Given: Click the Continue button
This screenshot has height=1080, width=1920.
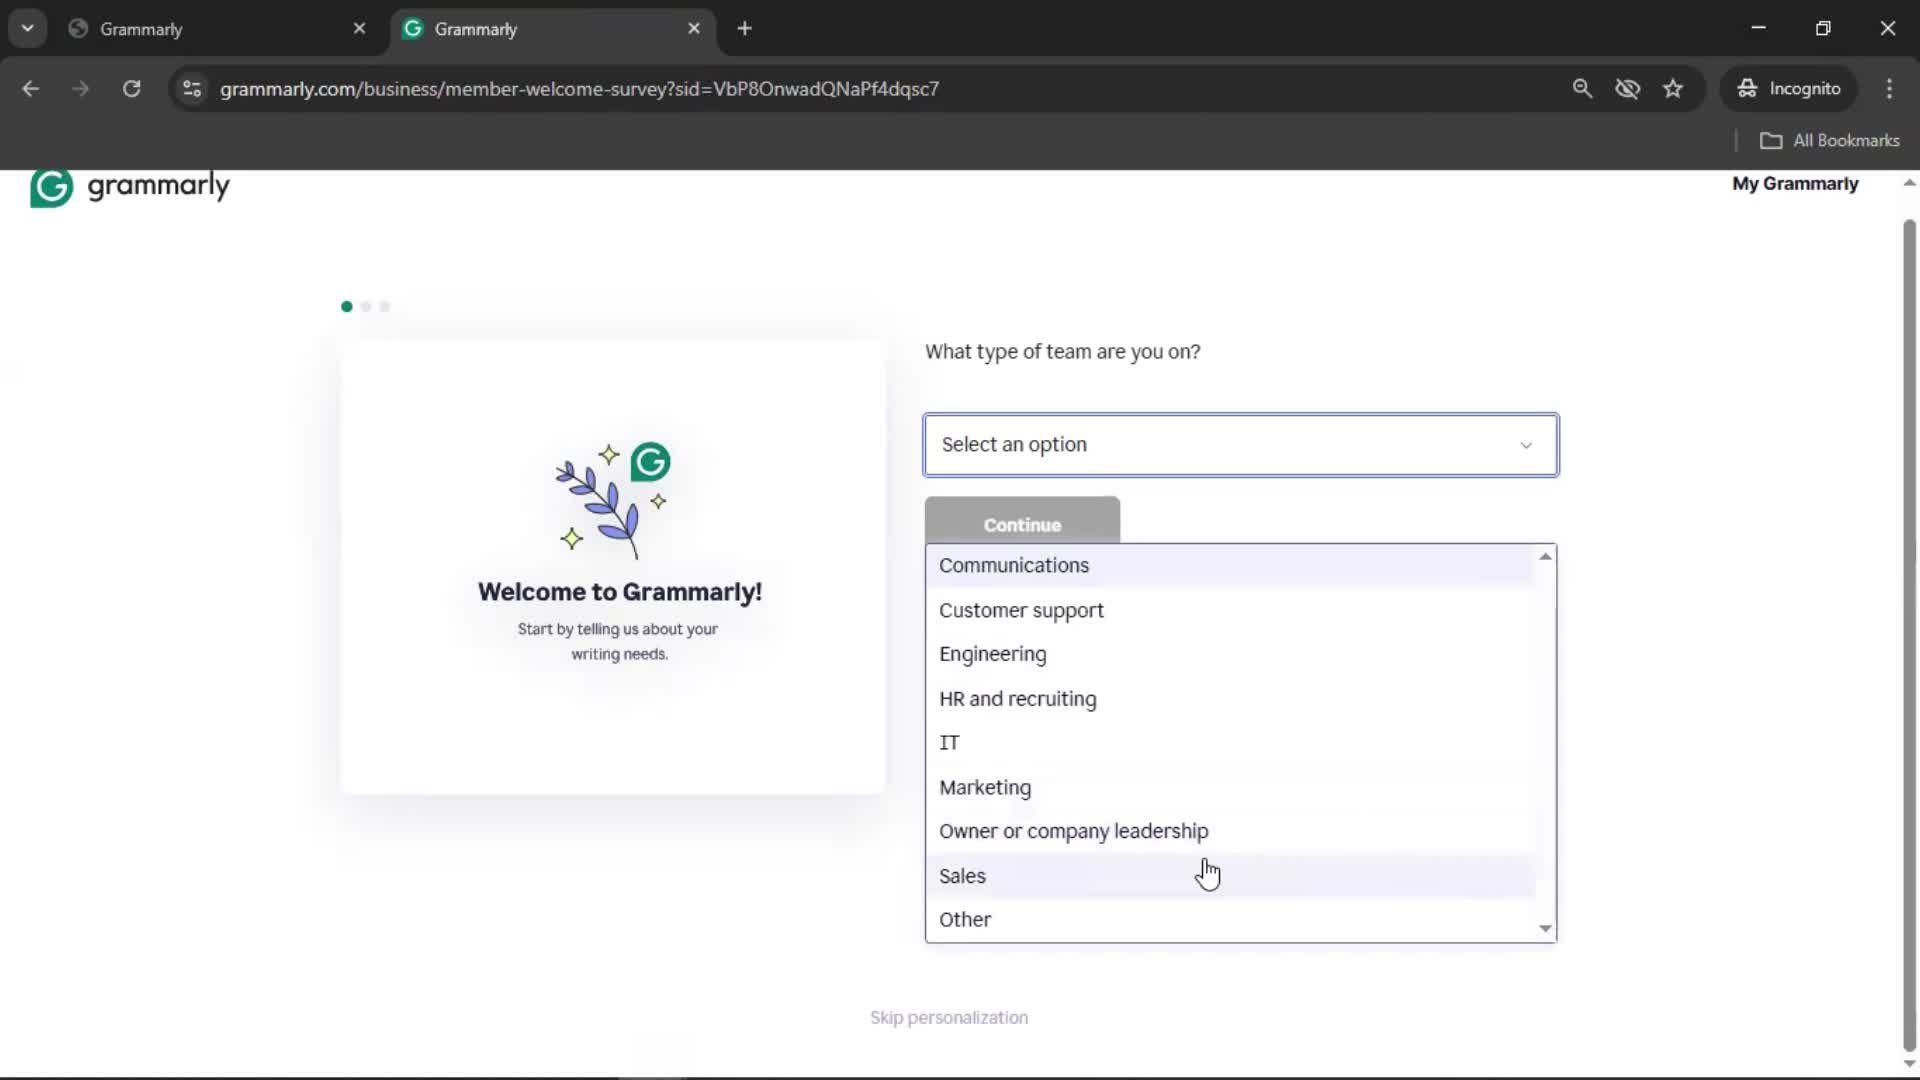Looking at the screenshot, I should click(x=1021, y=522).
